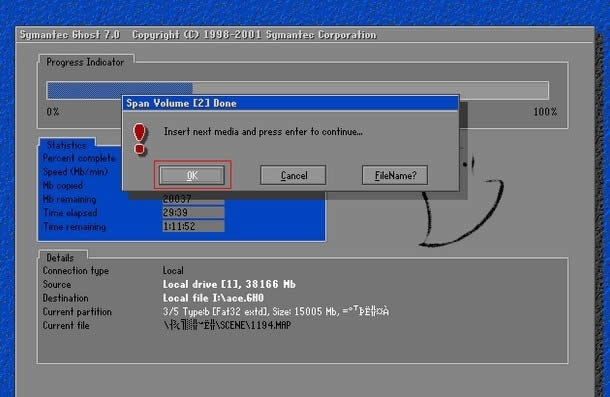Click the 100% label beside progress bar
610x397 pixels.
545,112
